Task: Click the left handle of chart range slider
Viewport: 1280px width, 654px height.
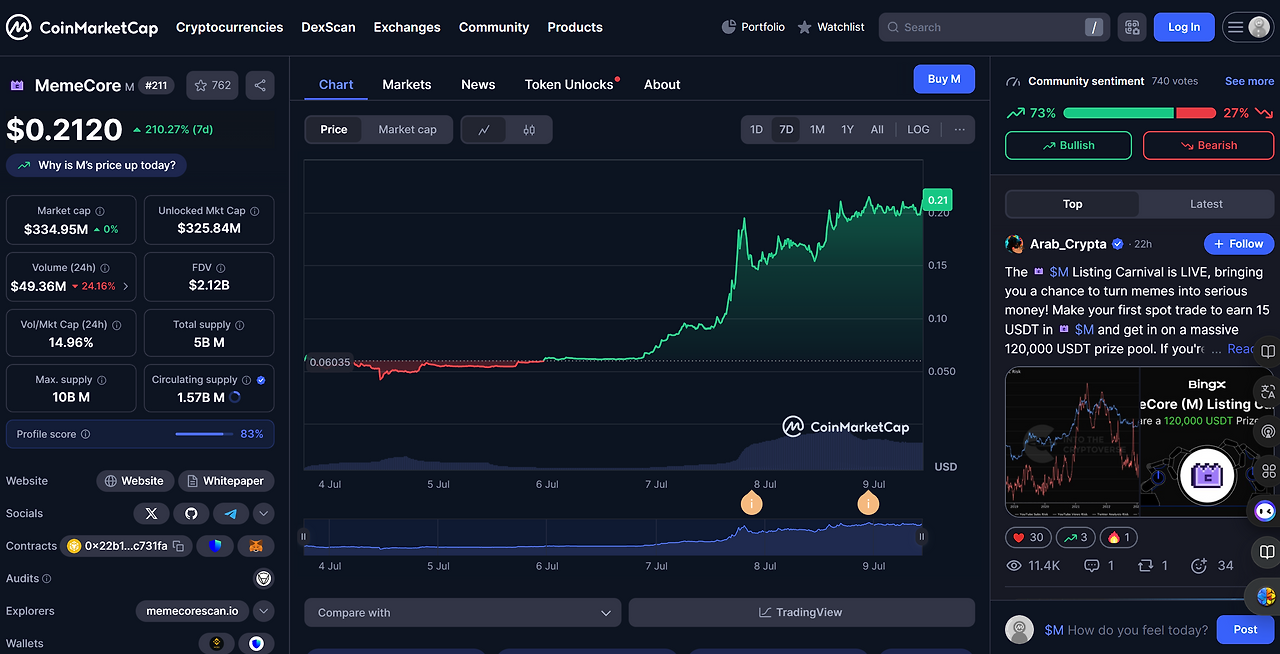Action: pyautogui.click(x=304, y=536)
